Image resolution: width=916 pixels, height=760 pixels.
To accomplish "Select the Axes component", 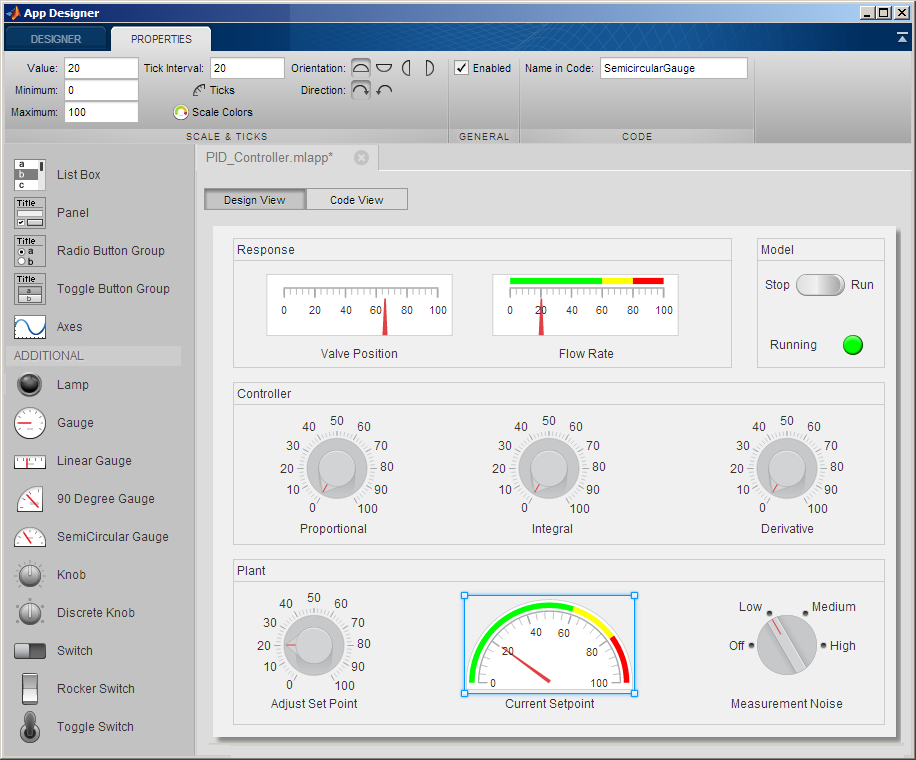I will click(x=67, y=327).
